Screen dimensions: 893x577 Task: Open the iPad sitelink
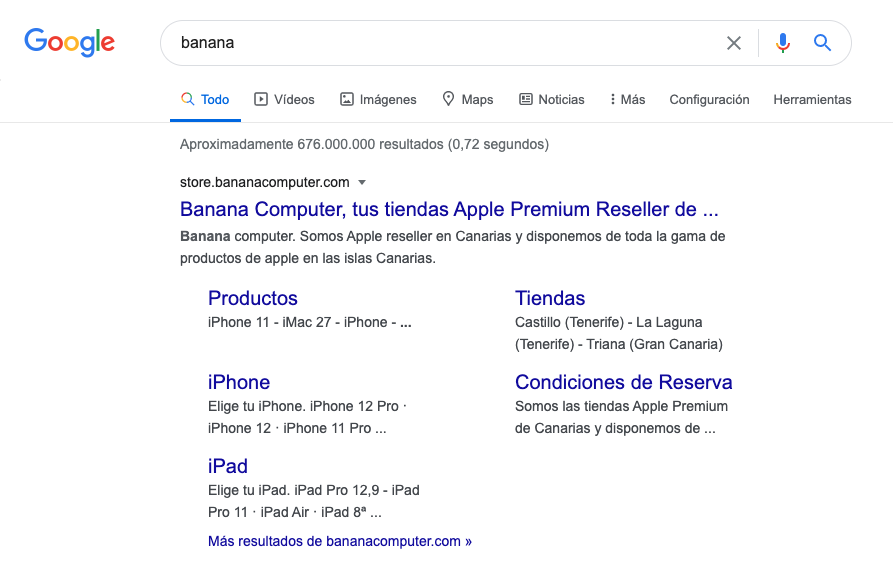pyautogui.click(x=228, y=466)
